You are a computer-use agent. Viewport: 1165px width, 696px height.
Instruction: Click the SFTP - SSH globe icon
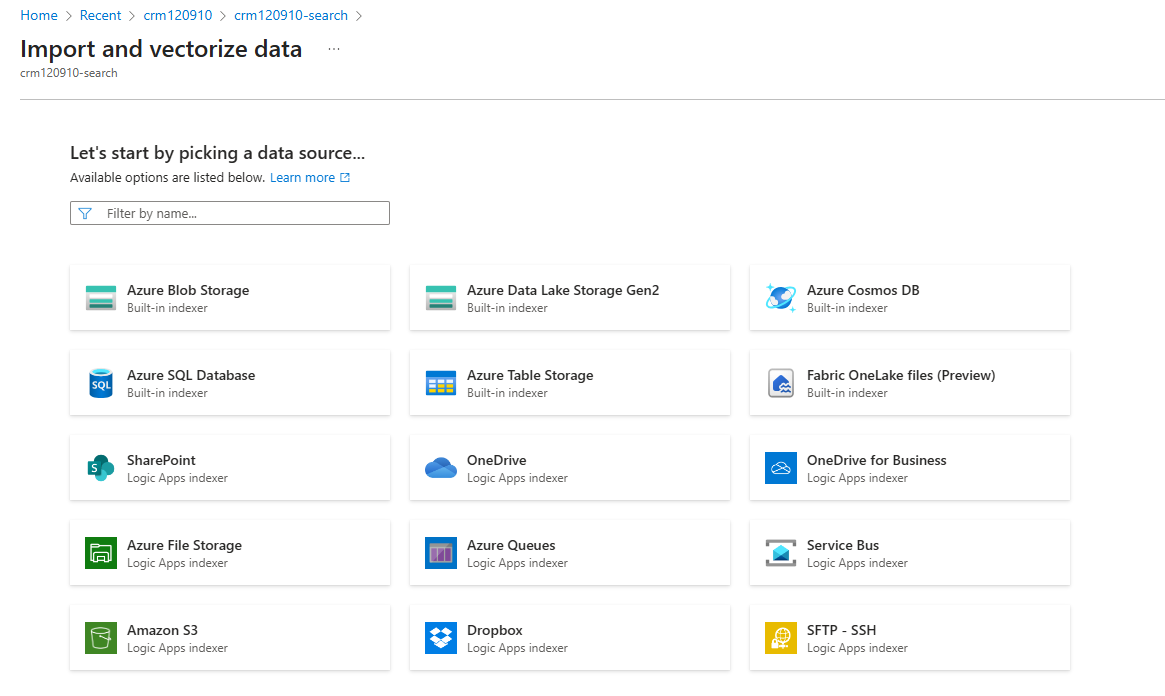click(x=781, y=638)
